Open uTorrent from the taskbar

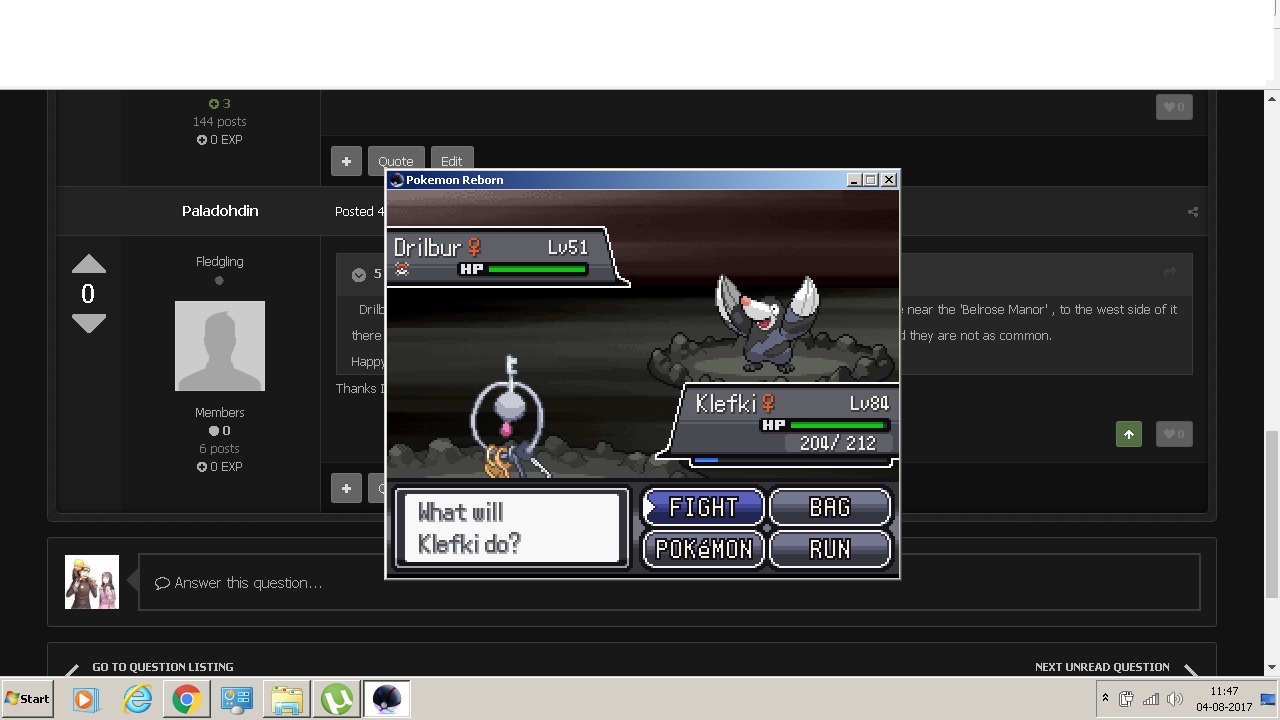coord(337,699)
